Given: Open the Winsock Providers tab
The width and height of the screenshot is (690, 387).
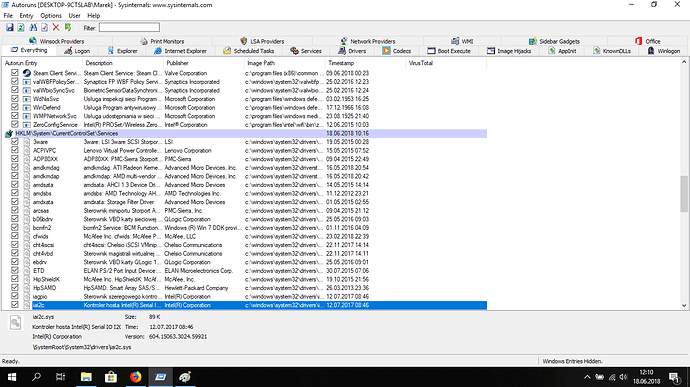Looking at the screenshot, I should (x=56, y=41).
